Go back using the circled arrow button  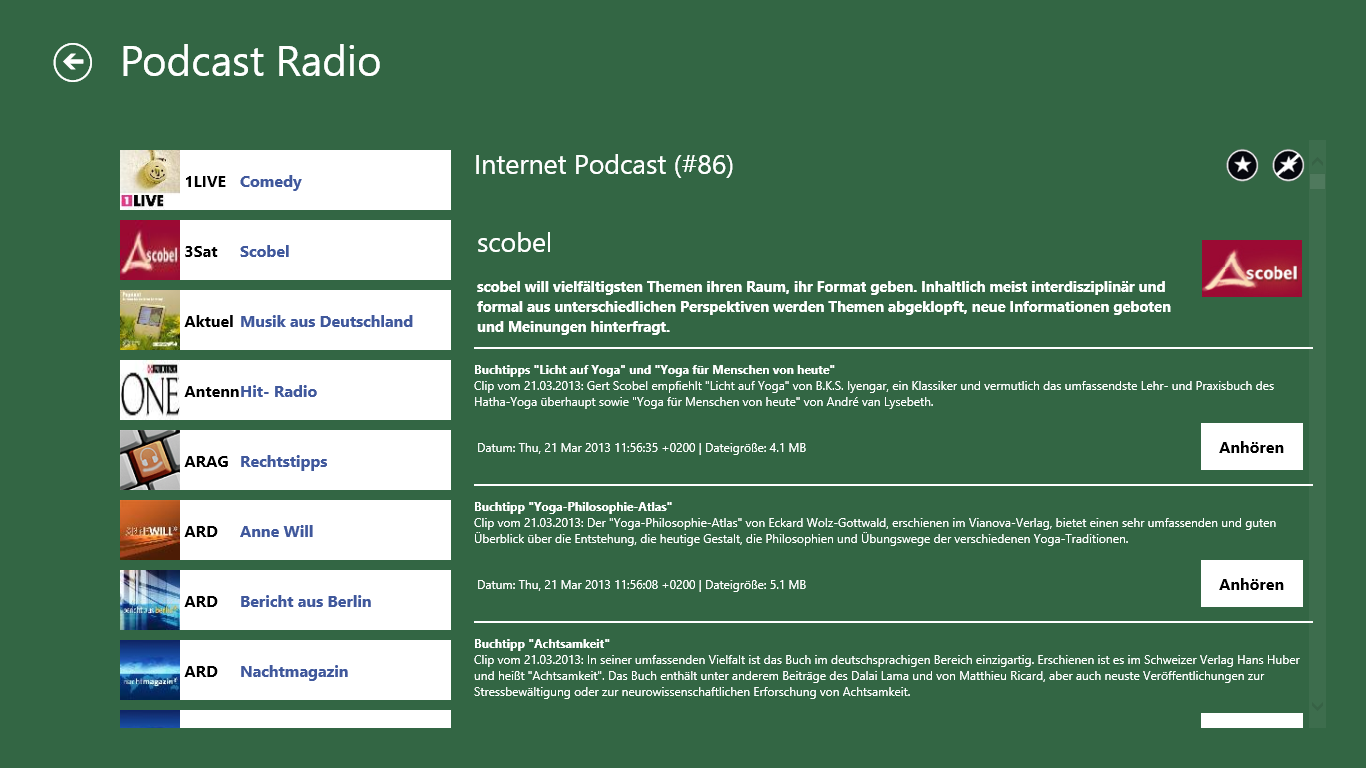(x=73, y=63)
